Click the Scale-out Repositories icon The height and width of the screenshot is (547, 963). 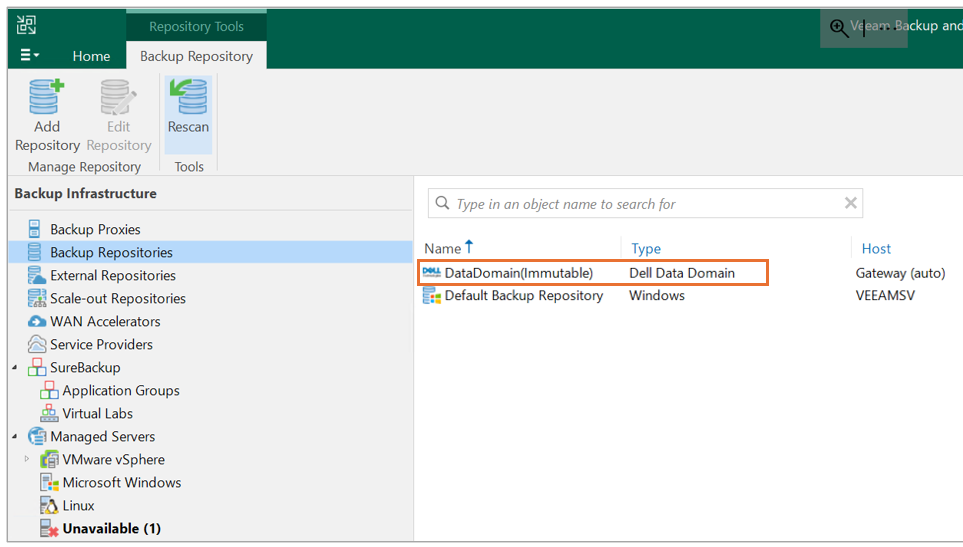coord(37,298)
